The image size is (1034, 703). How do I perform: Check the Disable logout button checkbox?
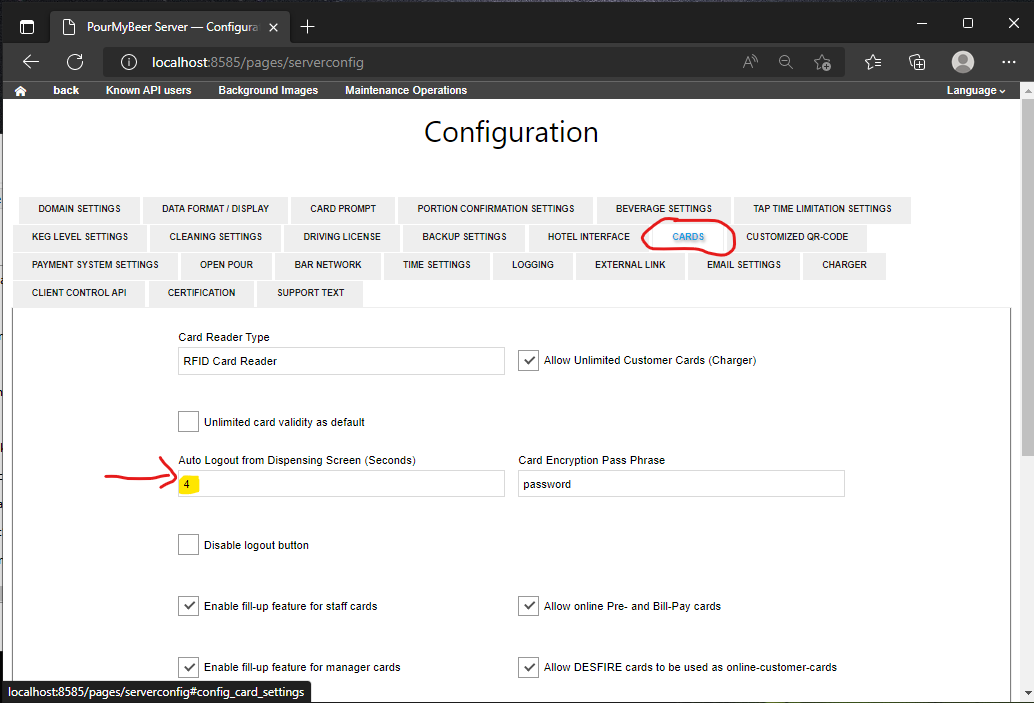point(189,545)
